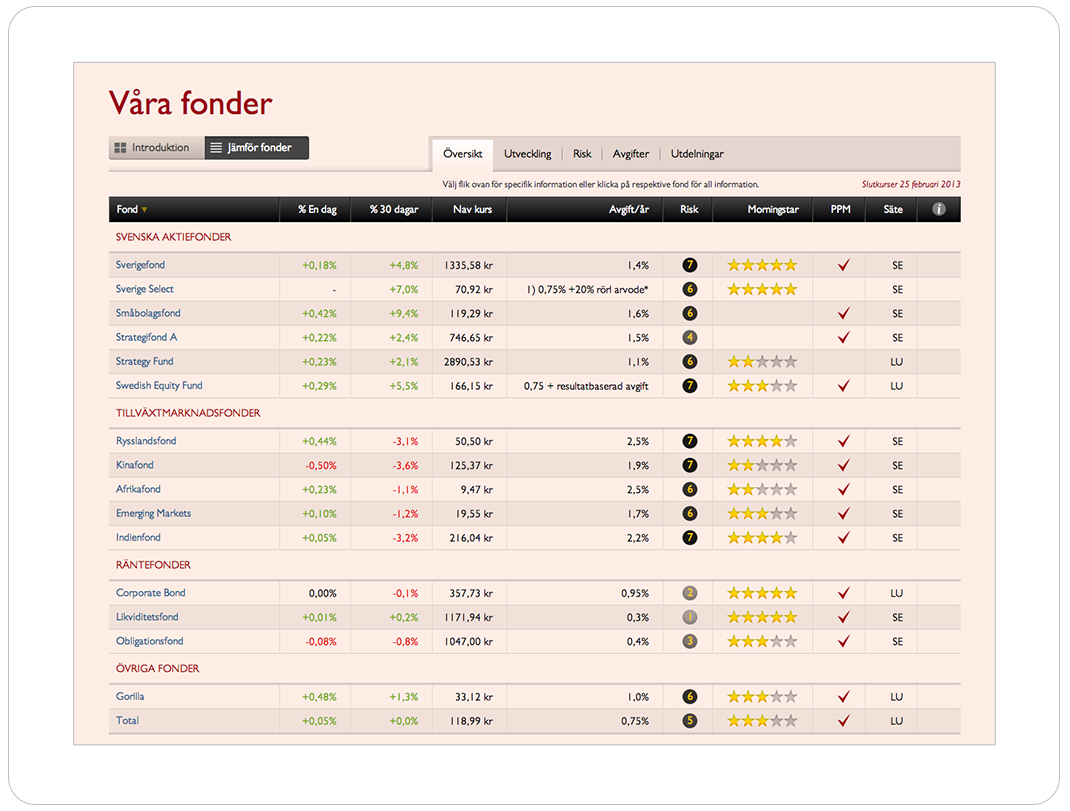Open the Sverigefond fund page
The image size is (1070, 811).
pos(141,265)
